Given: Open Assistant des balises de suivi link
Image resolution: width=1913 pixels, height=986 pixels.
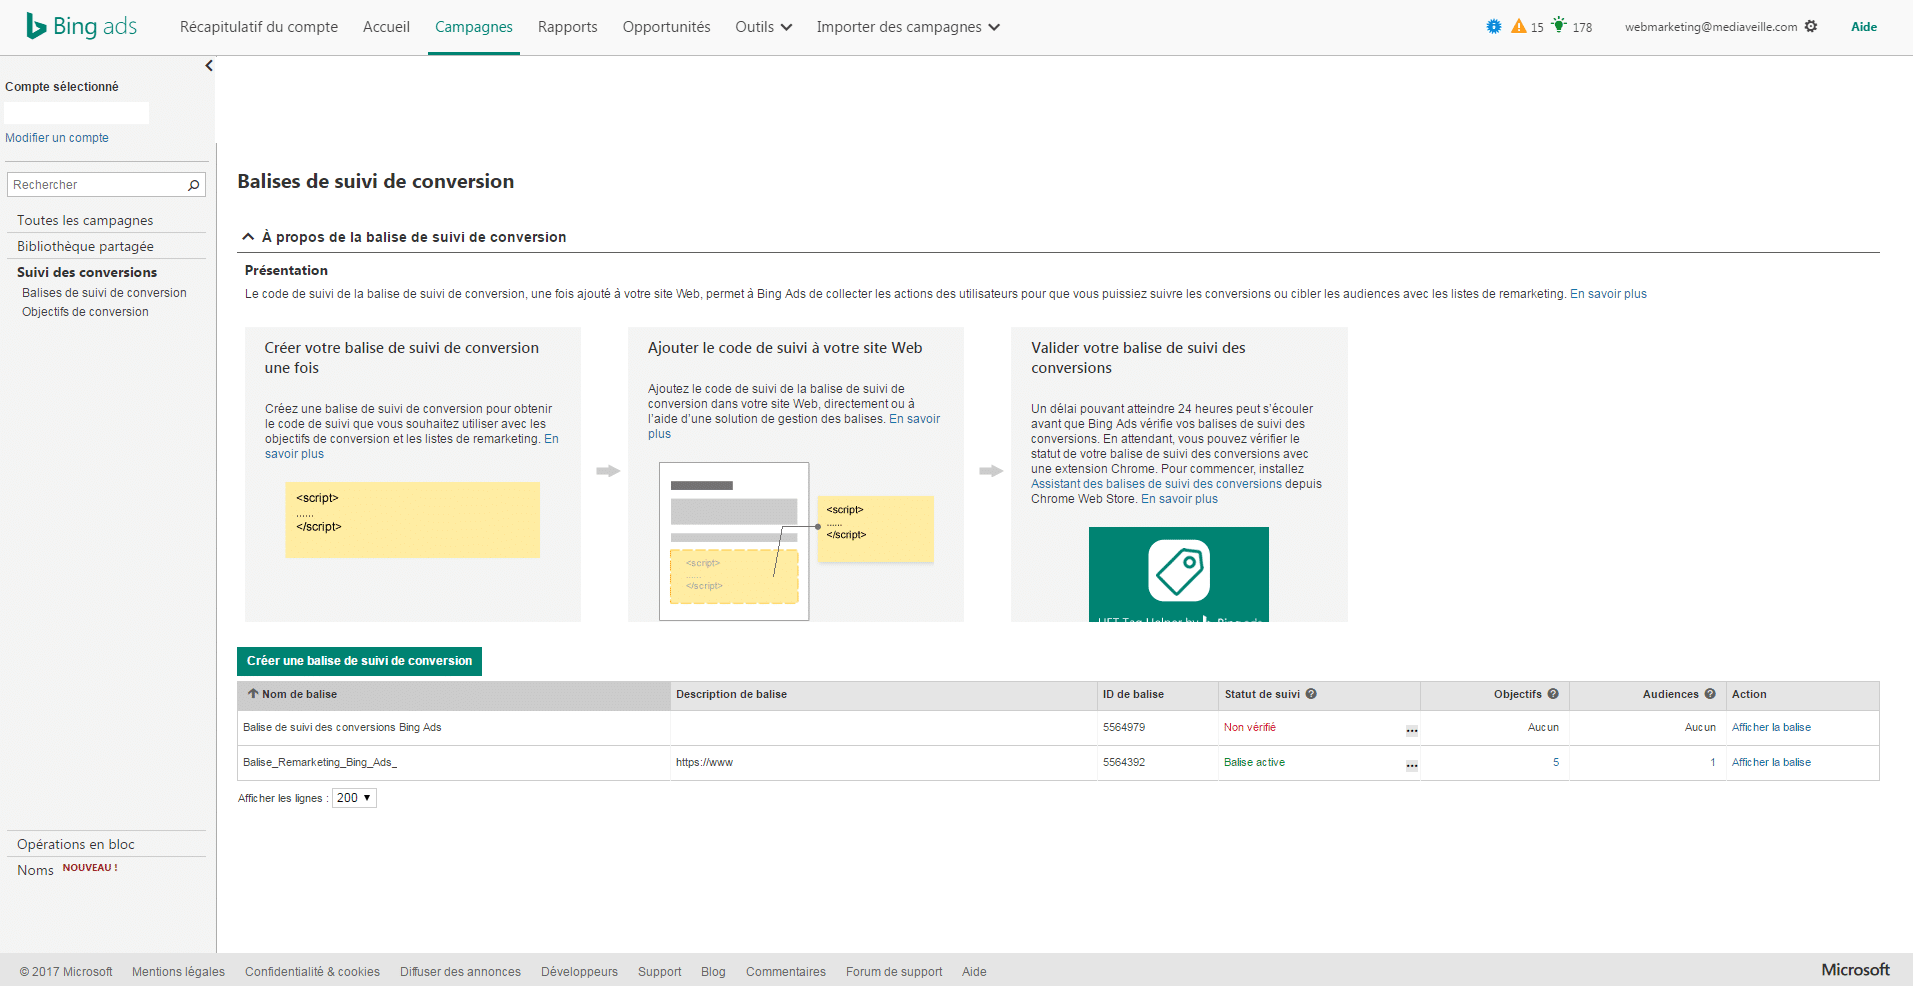Looking at the screenshot, I should tap(1156, 484).
